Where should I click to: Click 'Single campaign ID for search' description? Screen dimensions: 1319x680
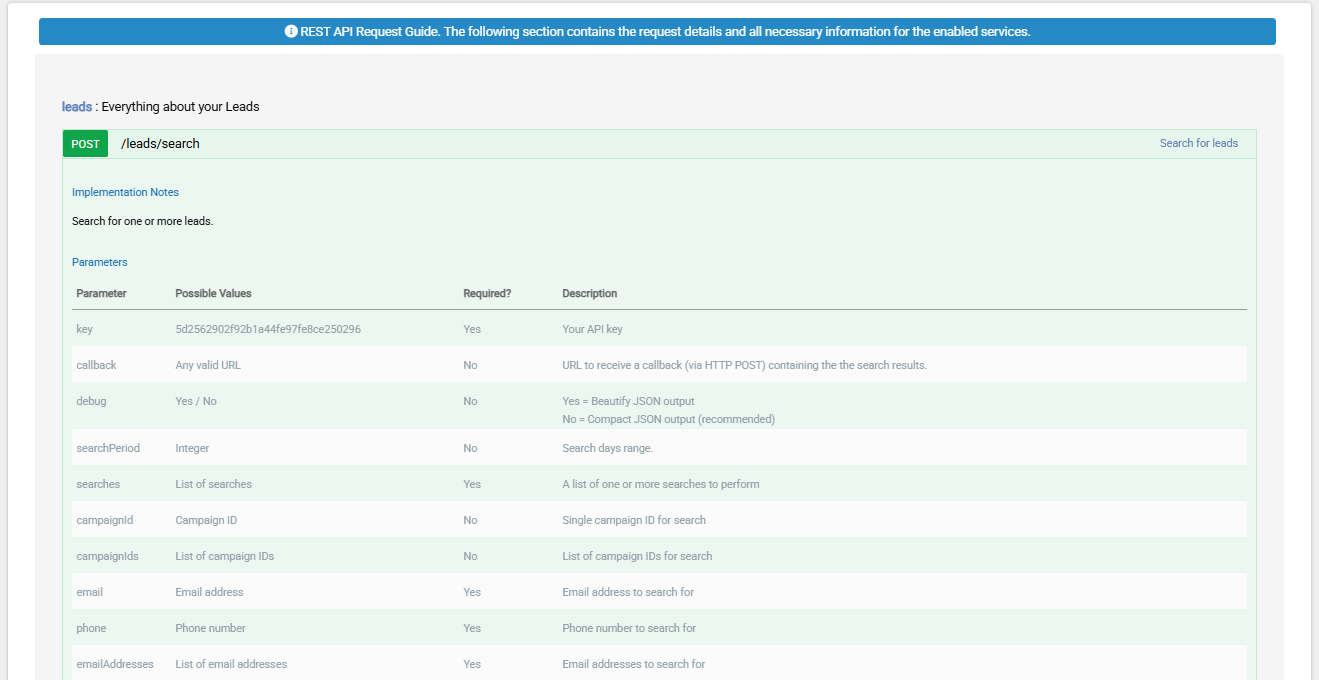tap(634, 520)
